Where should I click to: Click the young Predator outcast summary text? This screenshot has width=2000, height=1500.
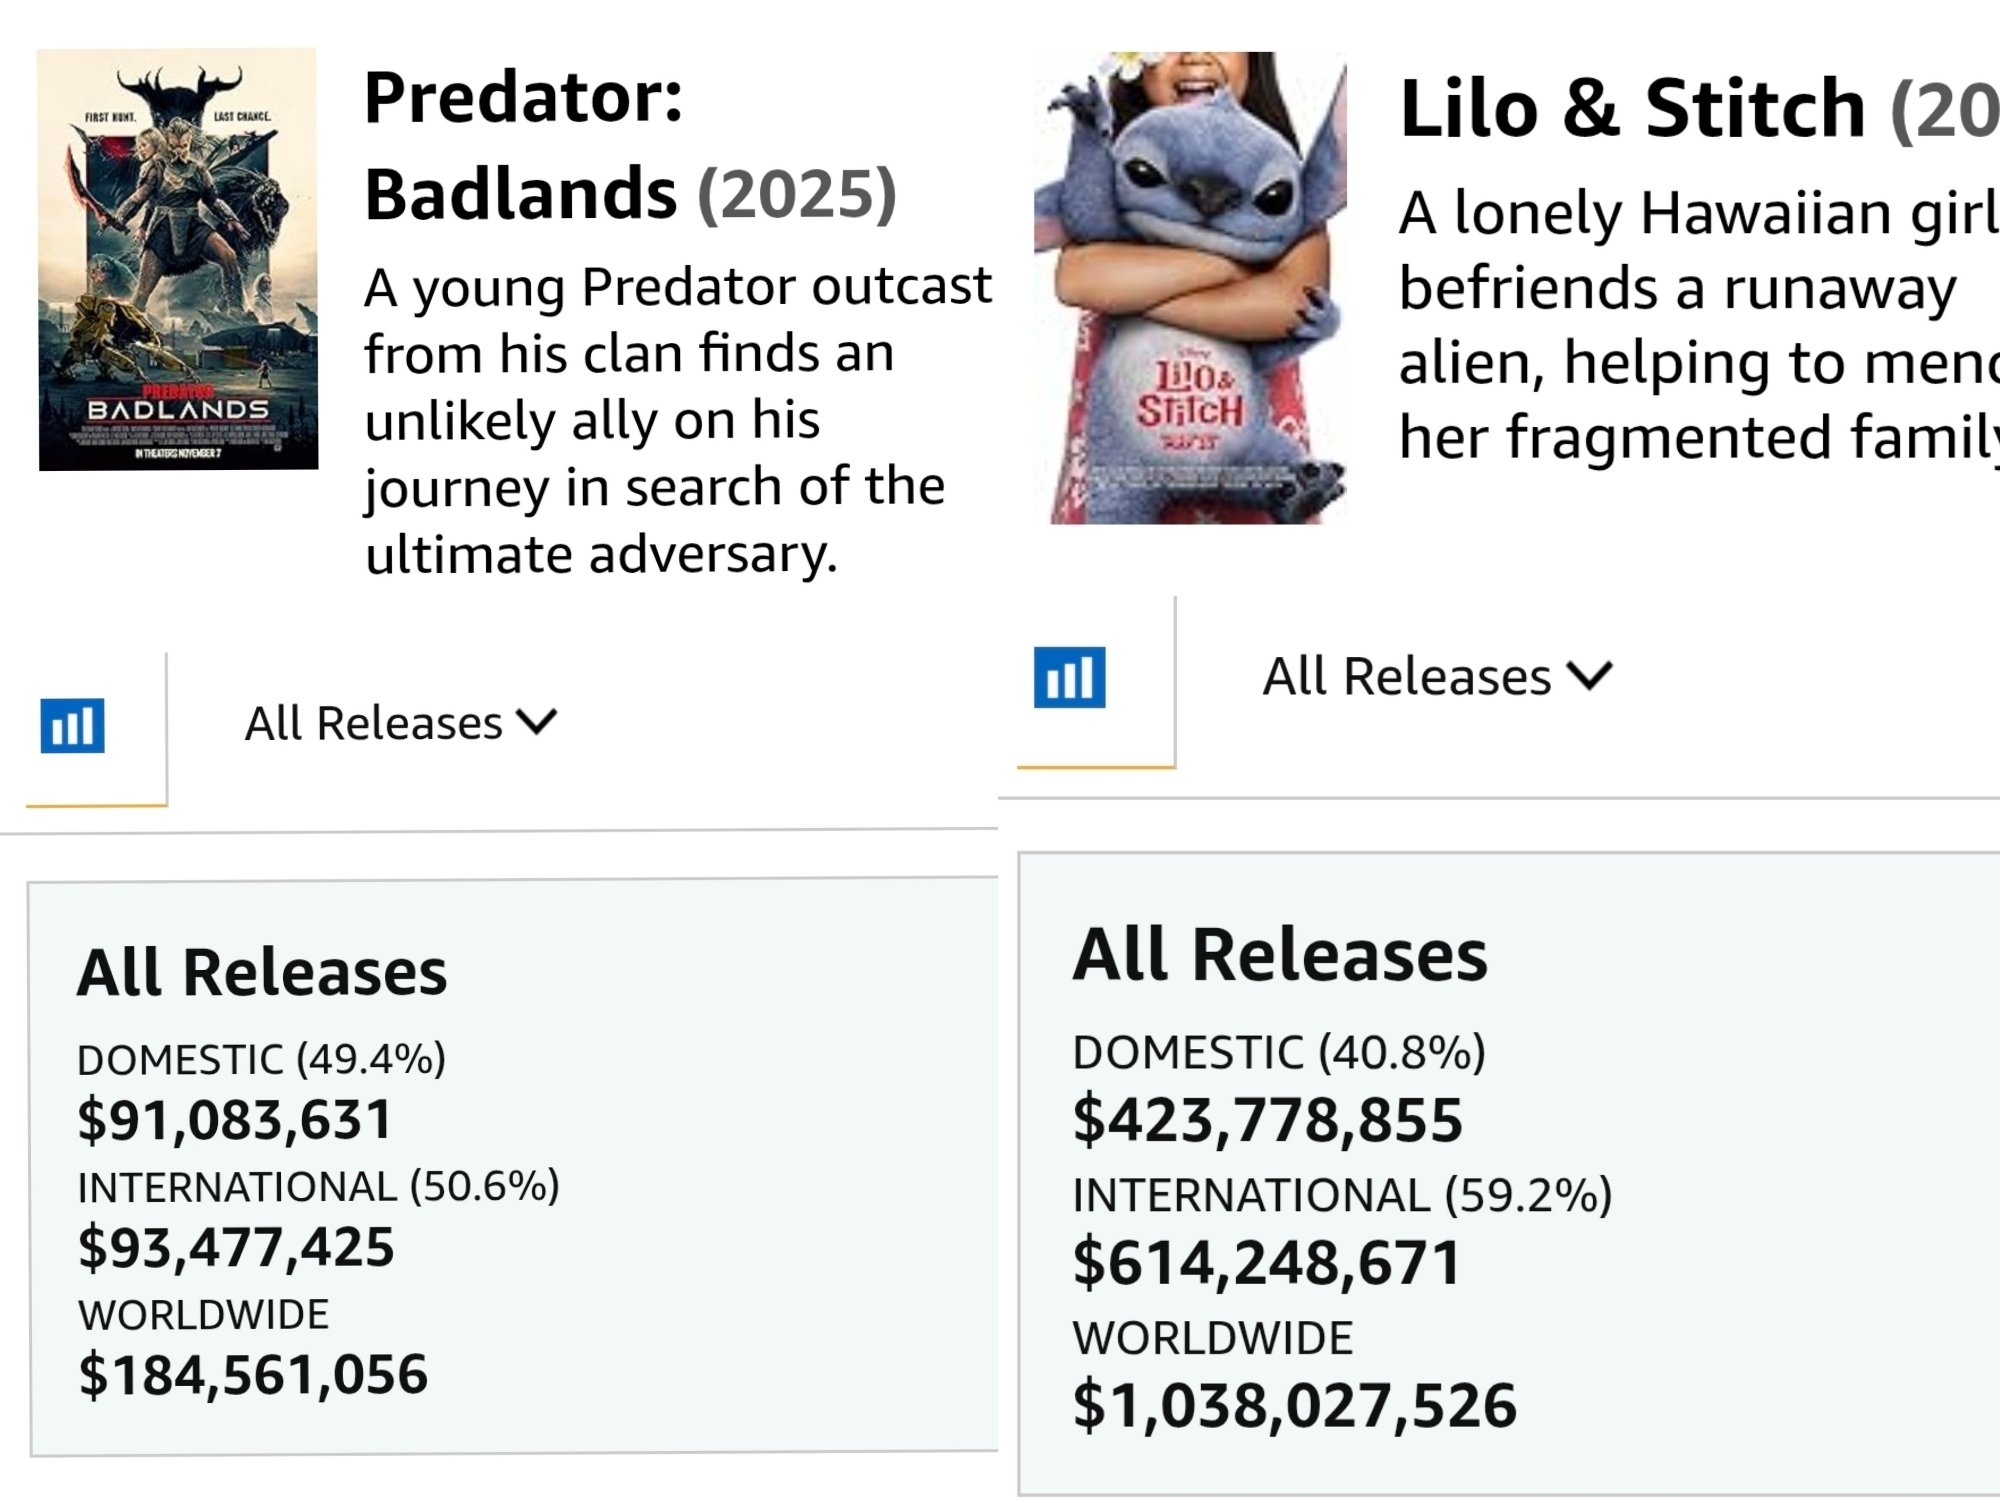(676, 420)
